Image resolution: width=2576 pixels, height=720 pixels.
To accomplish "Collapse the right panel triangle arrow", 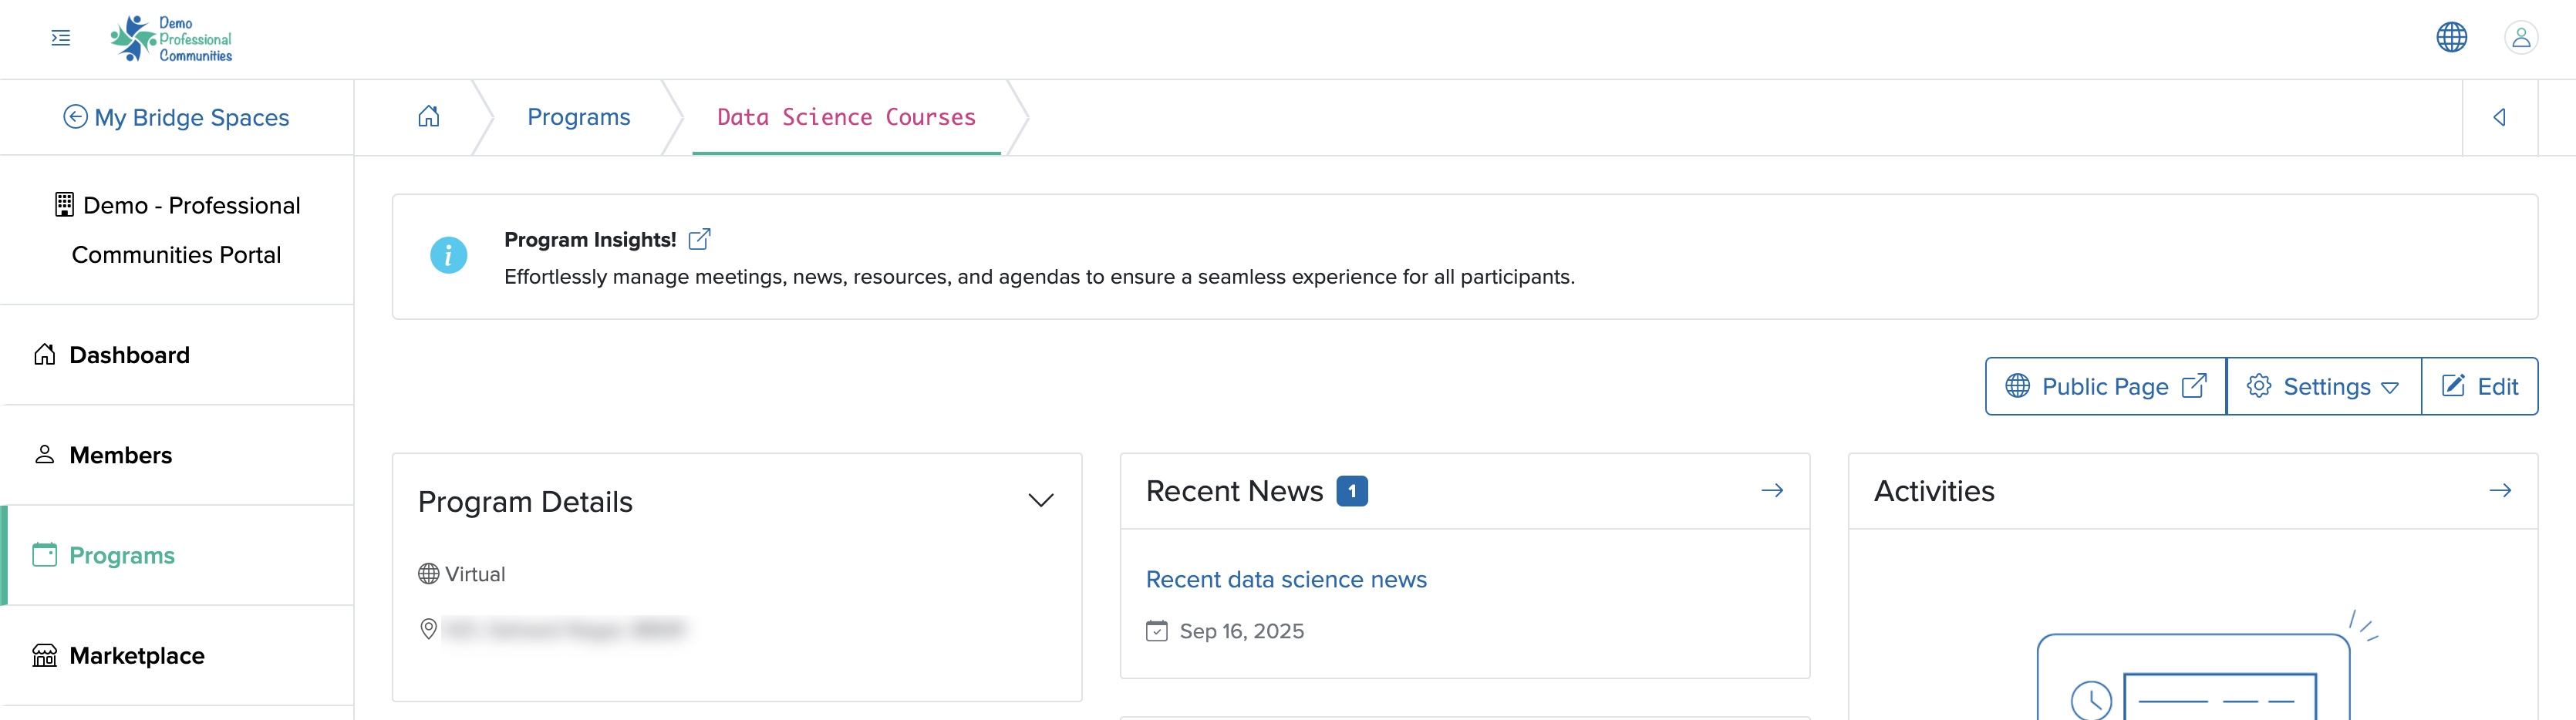I will [2499, 117].
